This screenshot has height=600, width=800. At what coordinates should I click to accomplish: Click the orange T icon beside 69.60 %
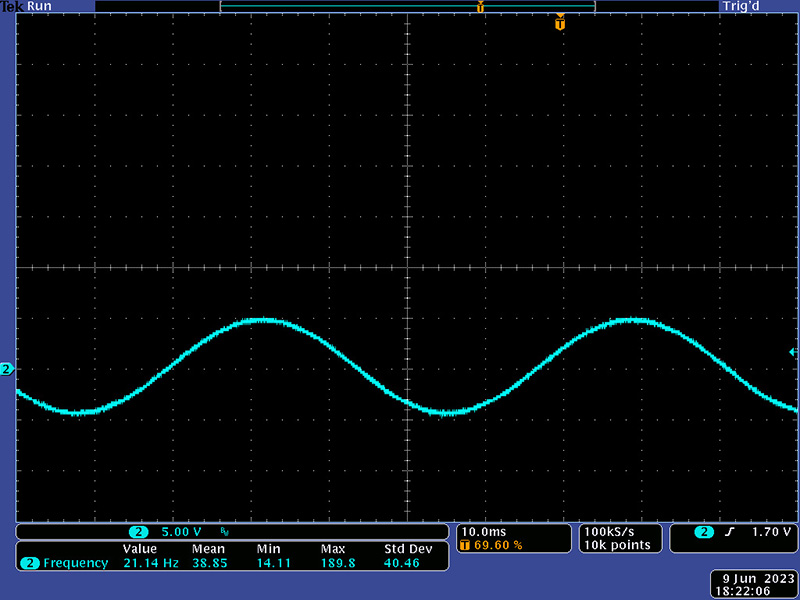coord(464,545)
